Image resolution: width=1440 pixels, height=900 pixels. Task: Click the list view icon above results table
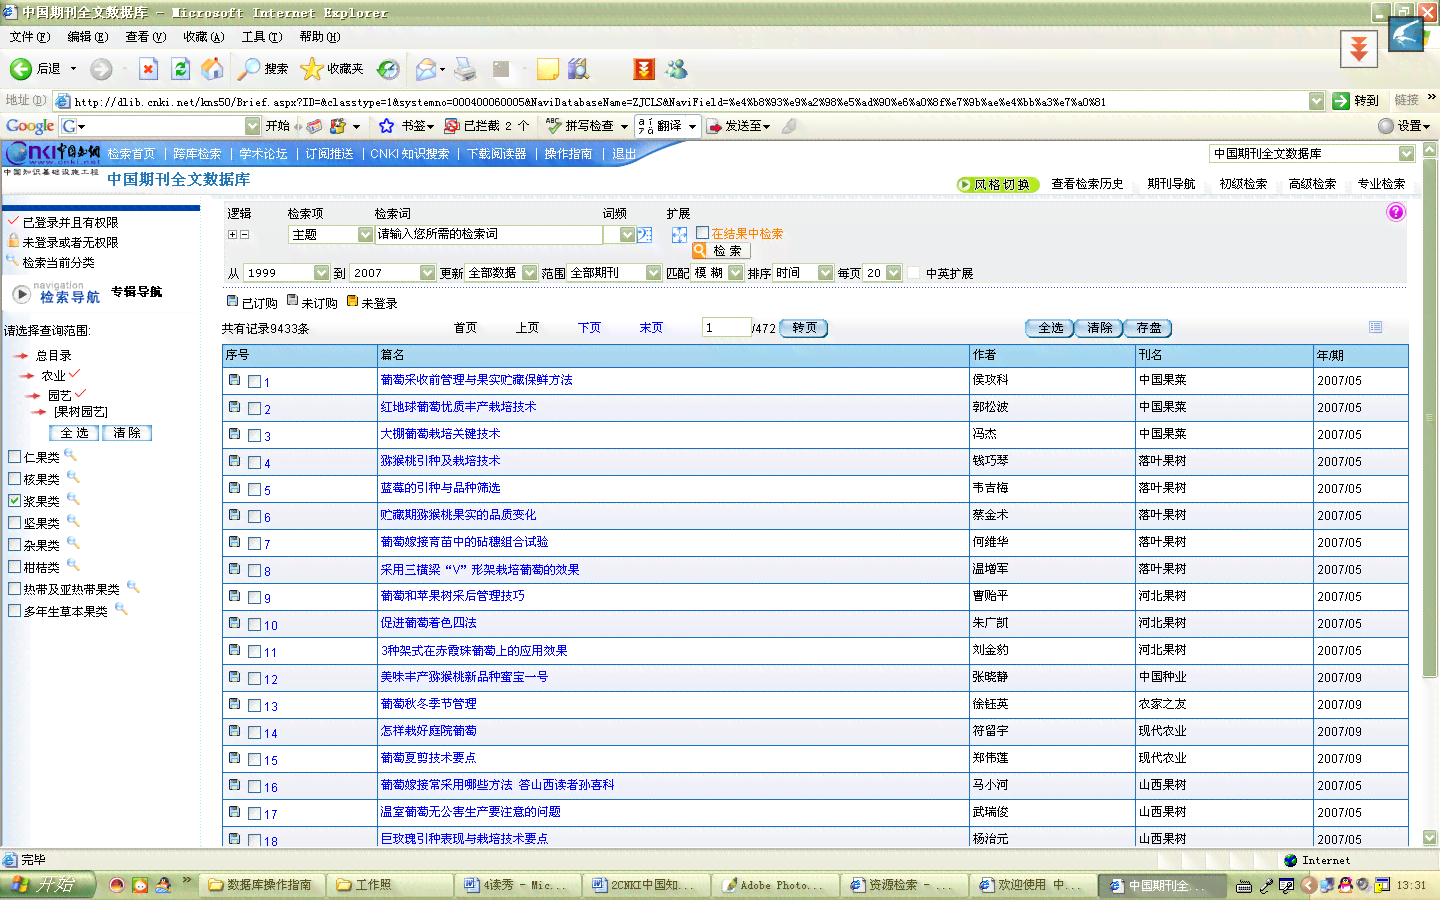point(1376,327)
